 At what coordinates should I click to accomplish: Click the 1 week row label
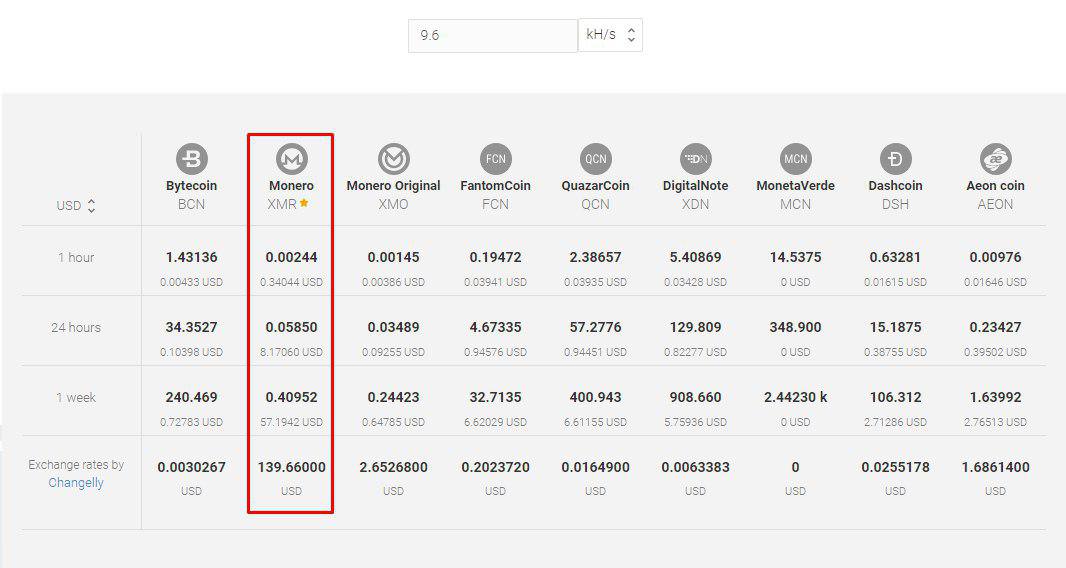coord(75,398)
